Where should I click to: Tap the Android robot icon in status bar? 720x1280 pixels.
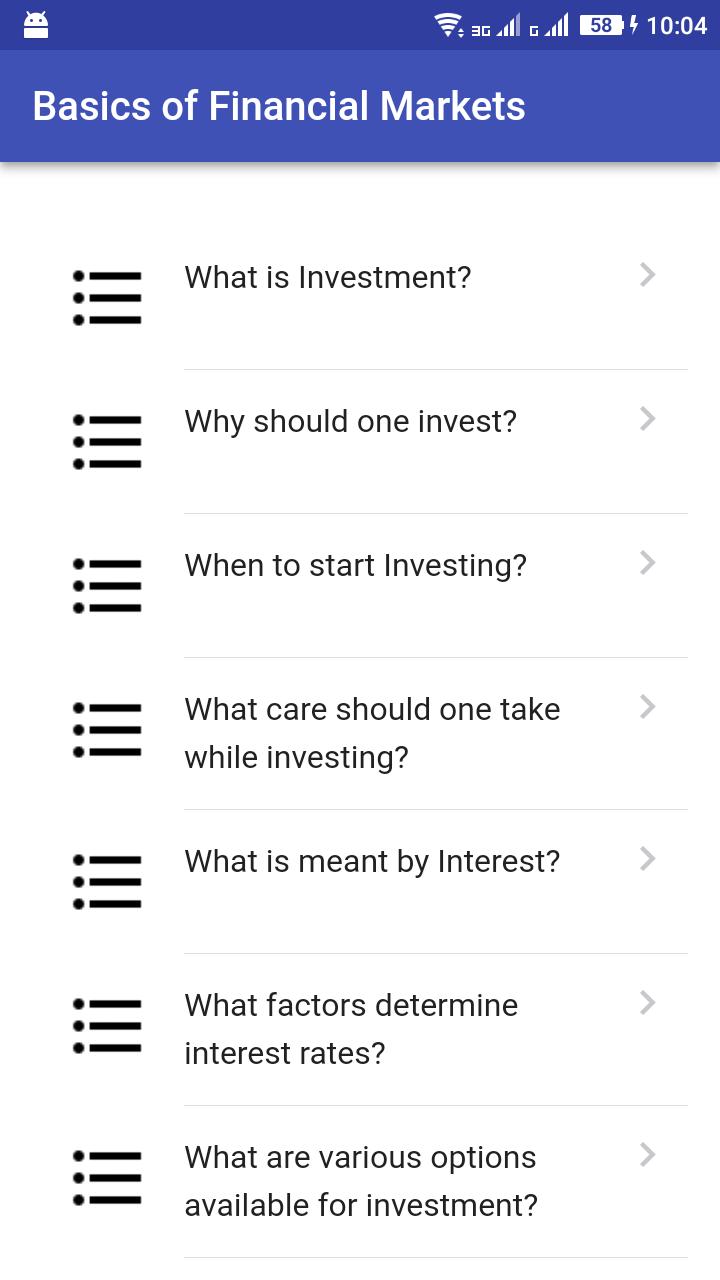(36, 25)
